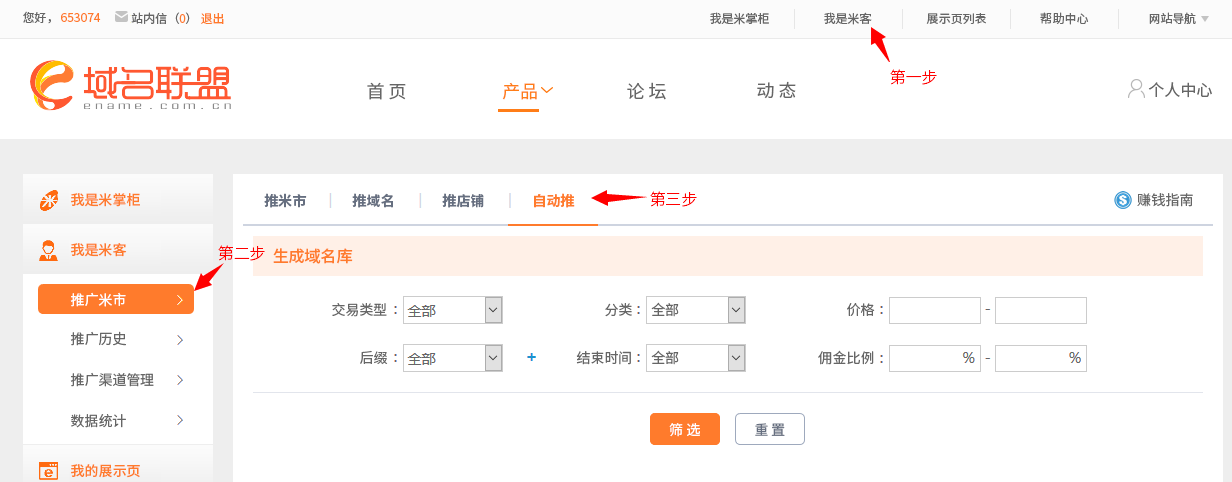Open the 分类 dropdown
The image size is (1232, 482).
tap(696, 310)
